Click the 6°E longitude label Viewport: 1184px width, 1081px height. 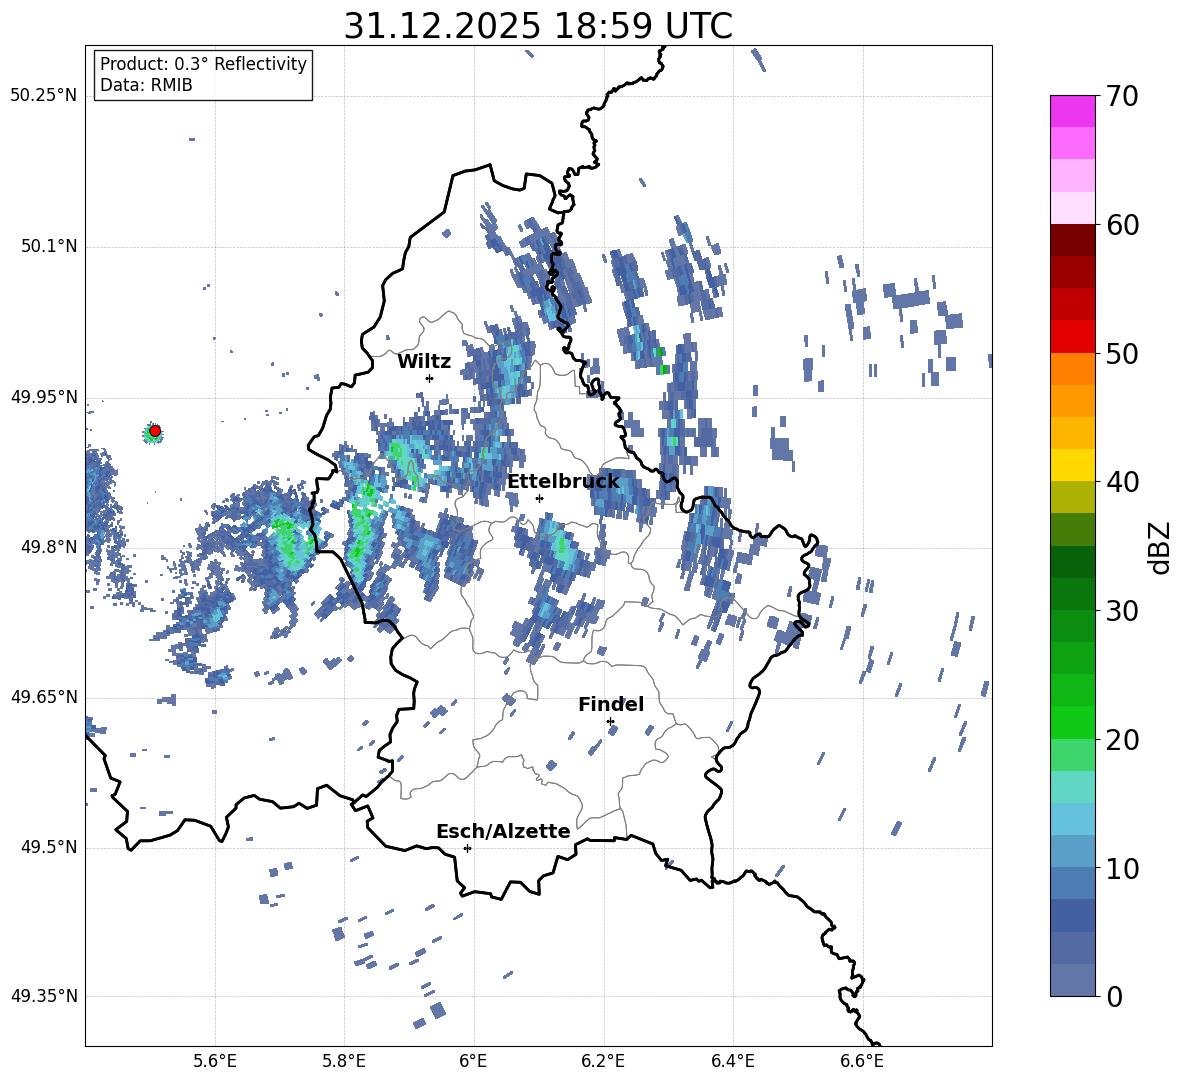coord(473,1061)
